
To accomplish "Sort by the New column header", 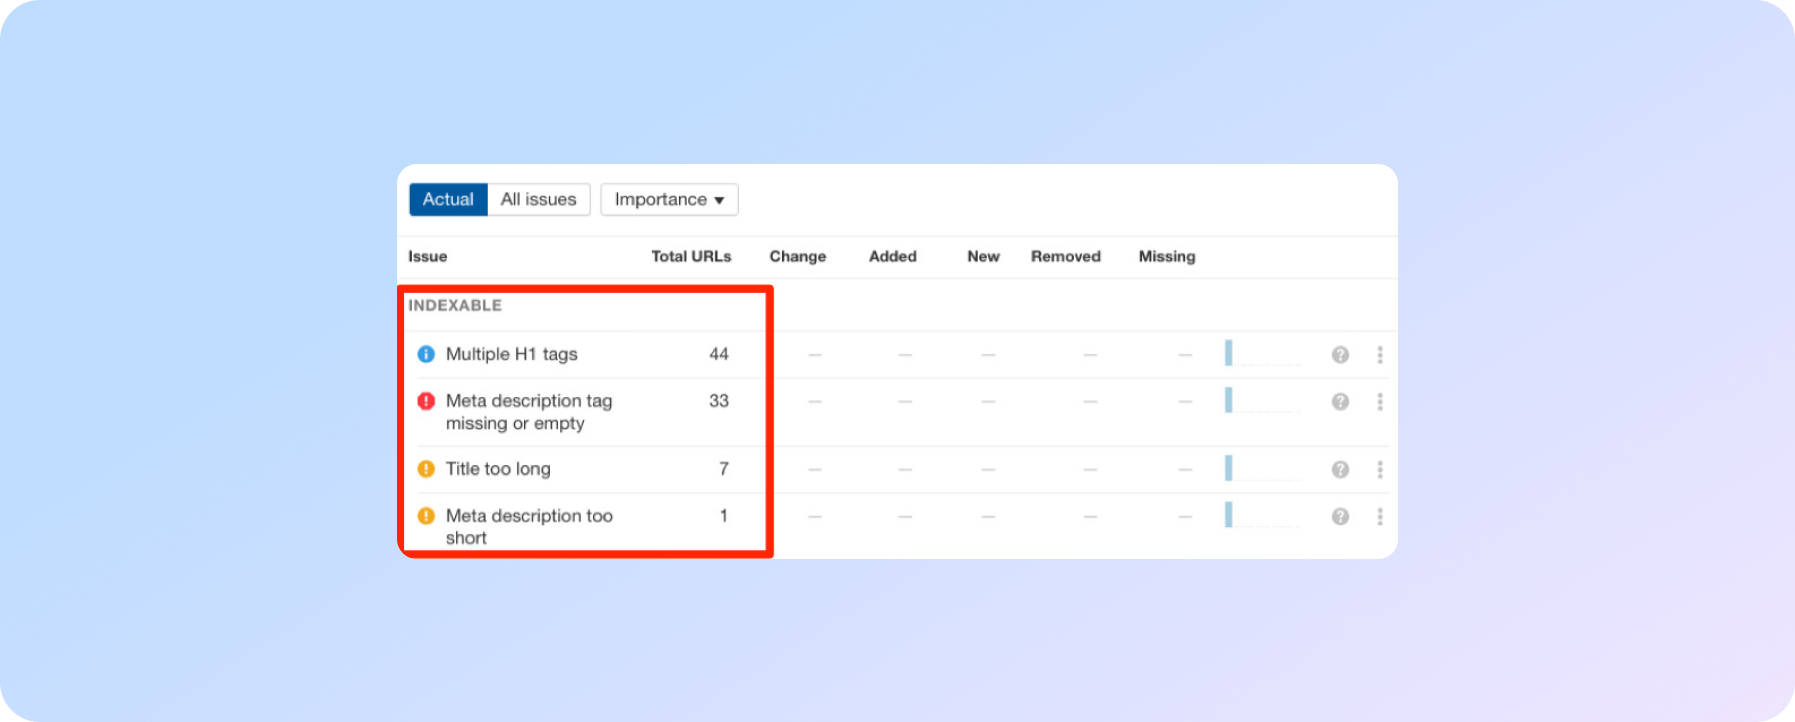I will pos(983,256).
